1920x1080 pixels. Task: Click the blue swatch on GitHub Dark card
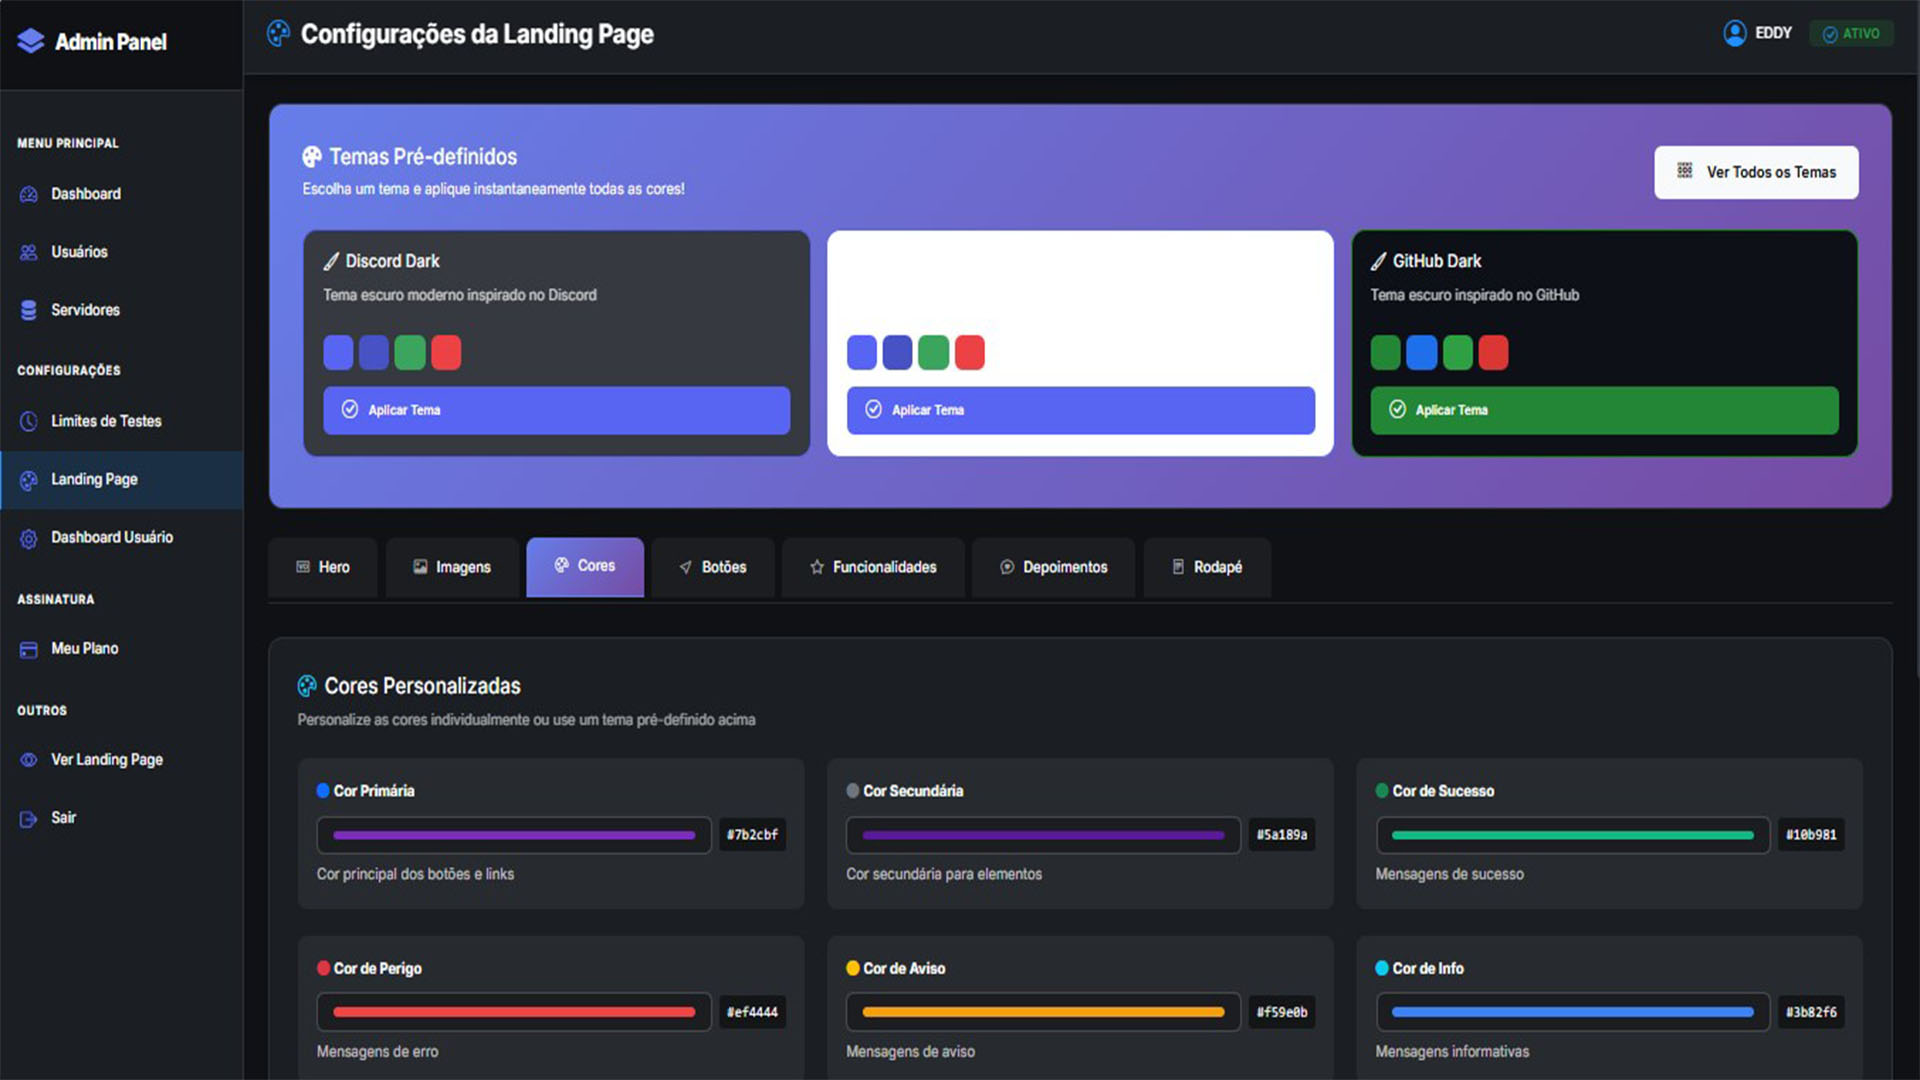click(x=1421, y=353)
